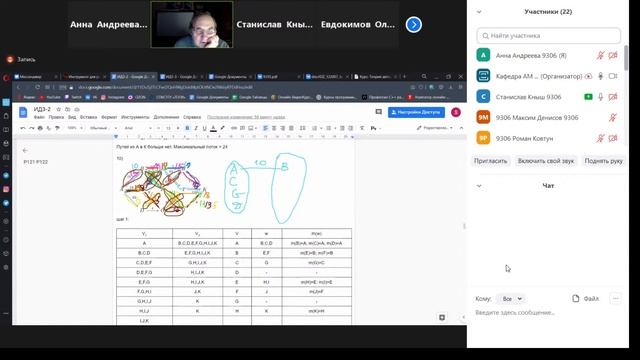Click the participants list scrollbar
Image resolution: width=640 pixels, height=360 pixels.
coord(626,58)
